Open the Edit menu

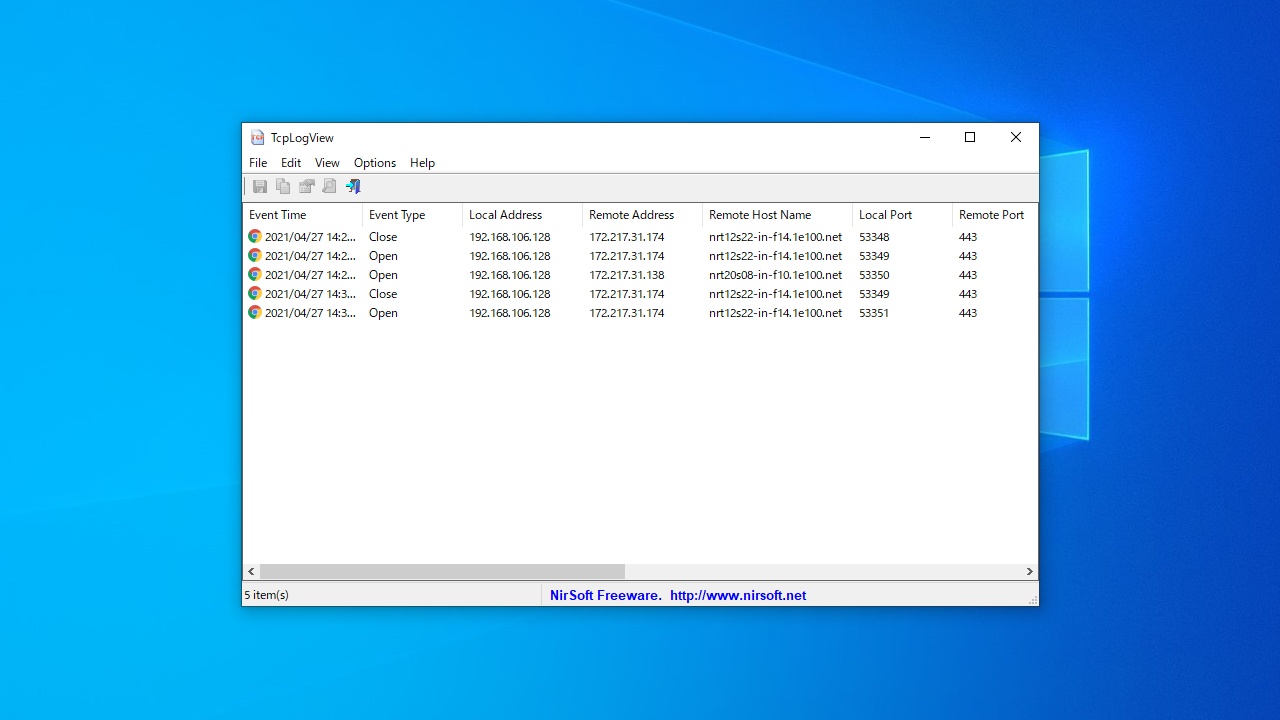[291, 163]
